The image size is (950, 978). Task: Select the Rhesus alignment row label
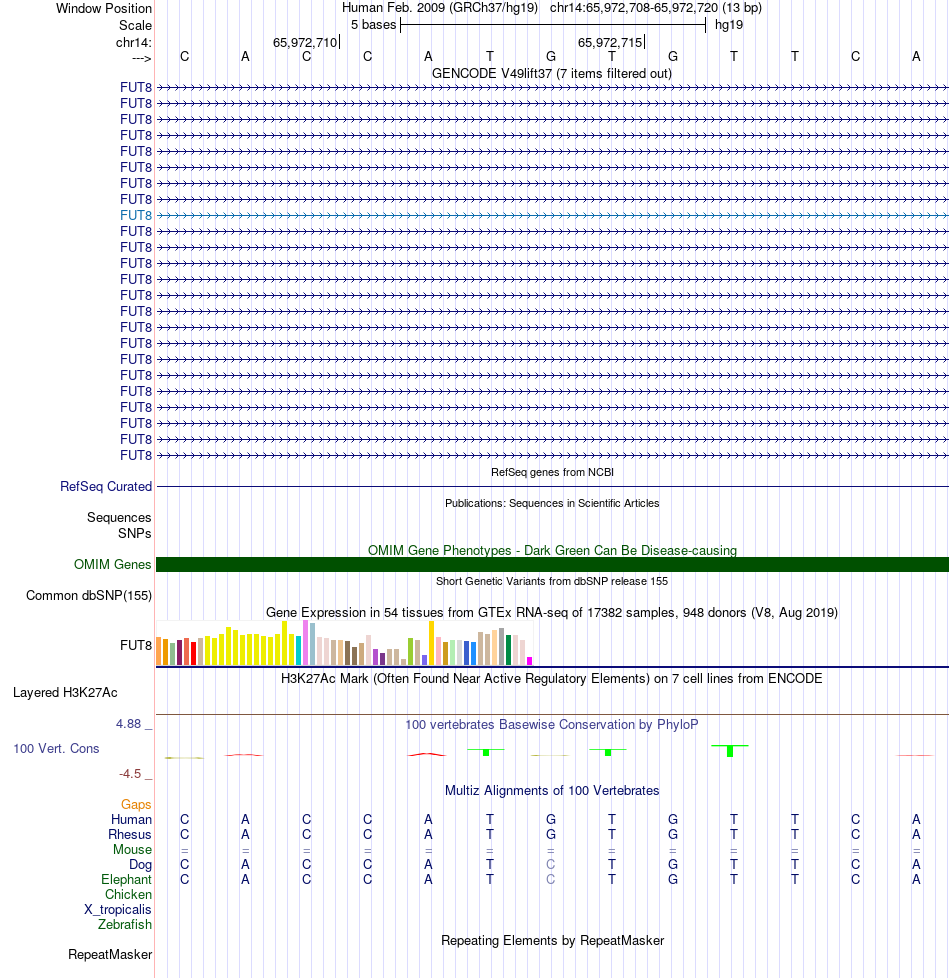pyautogui.click(x=130, y=835)
